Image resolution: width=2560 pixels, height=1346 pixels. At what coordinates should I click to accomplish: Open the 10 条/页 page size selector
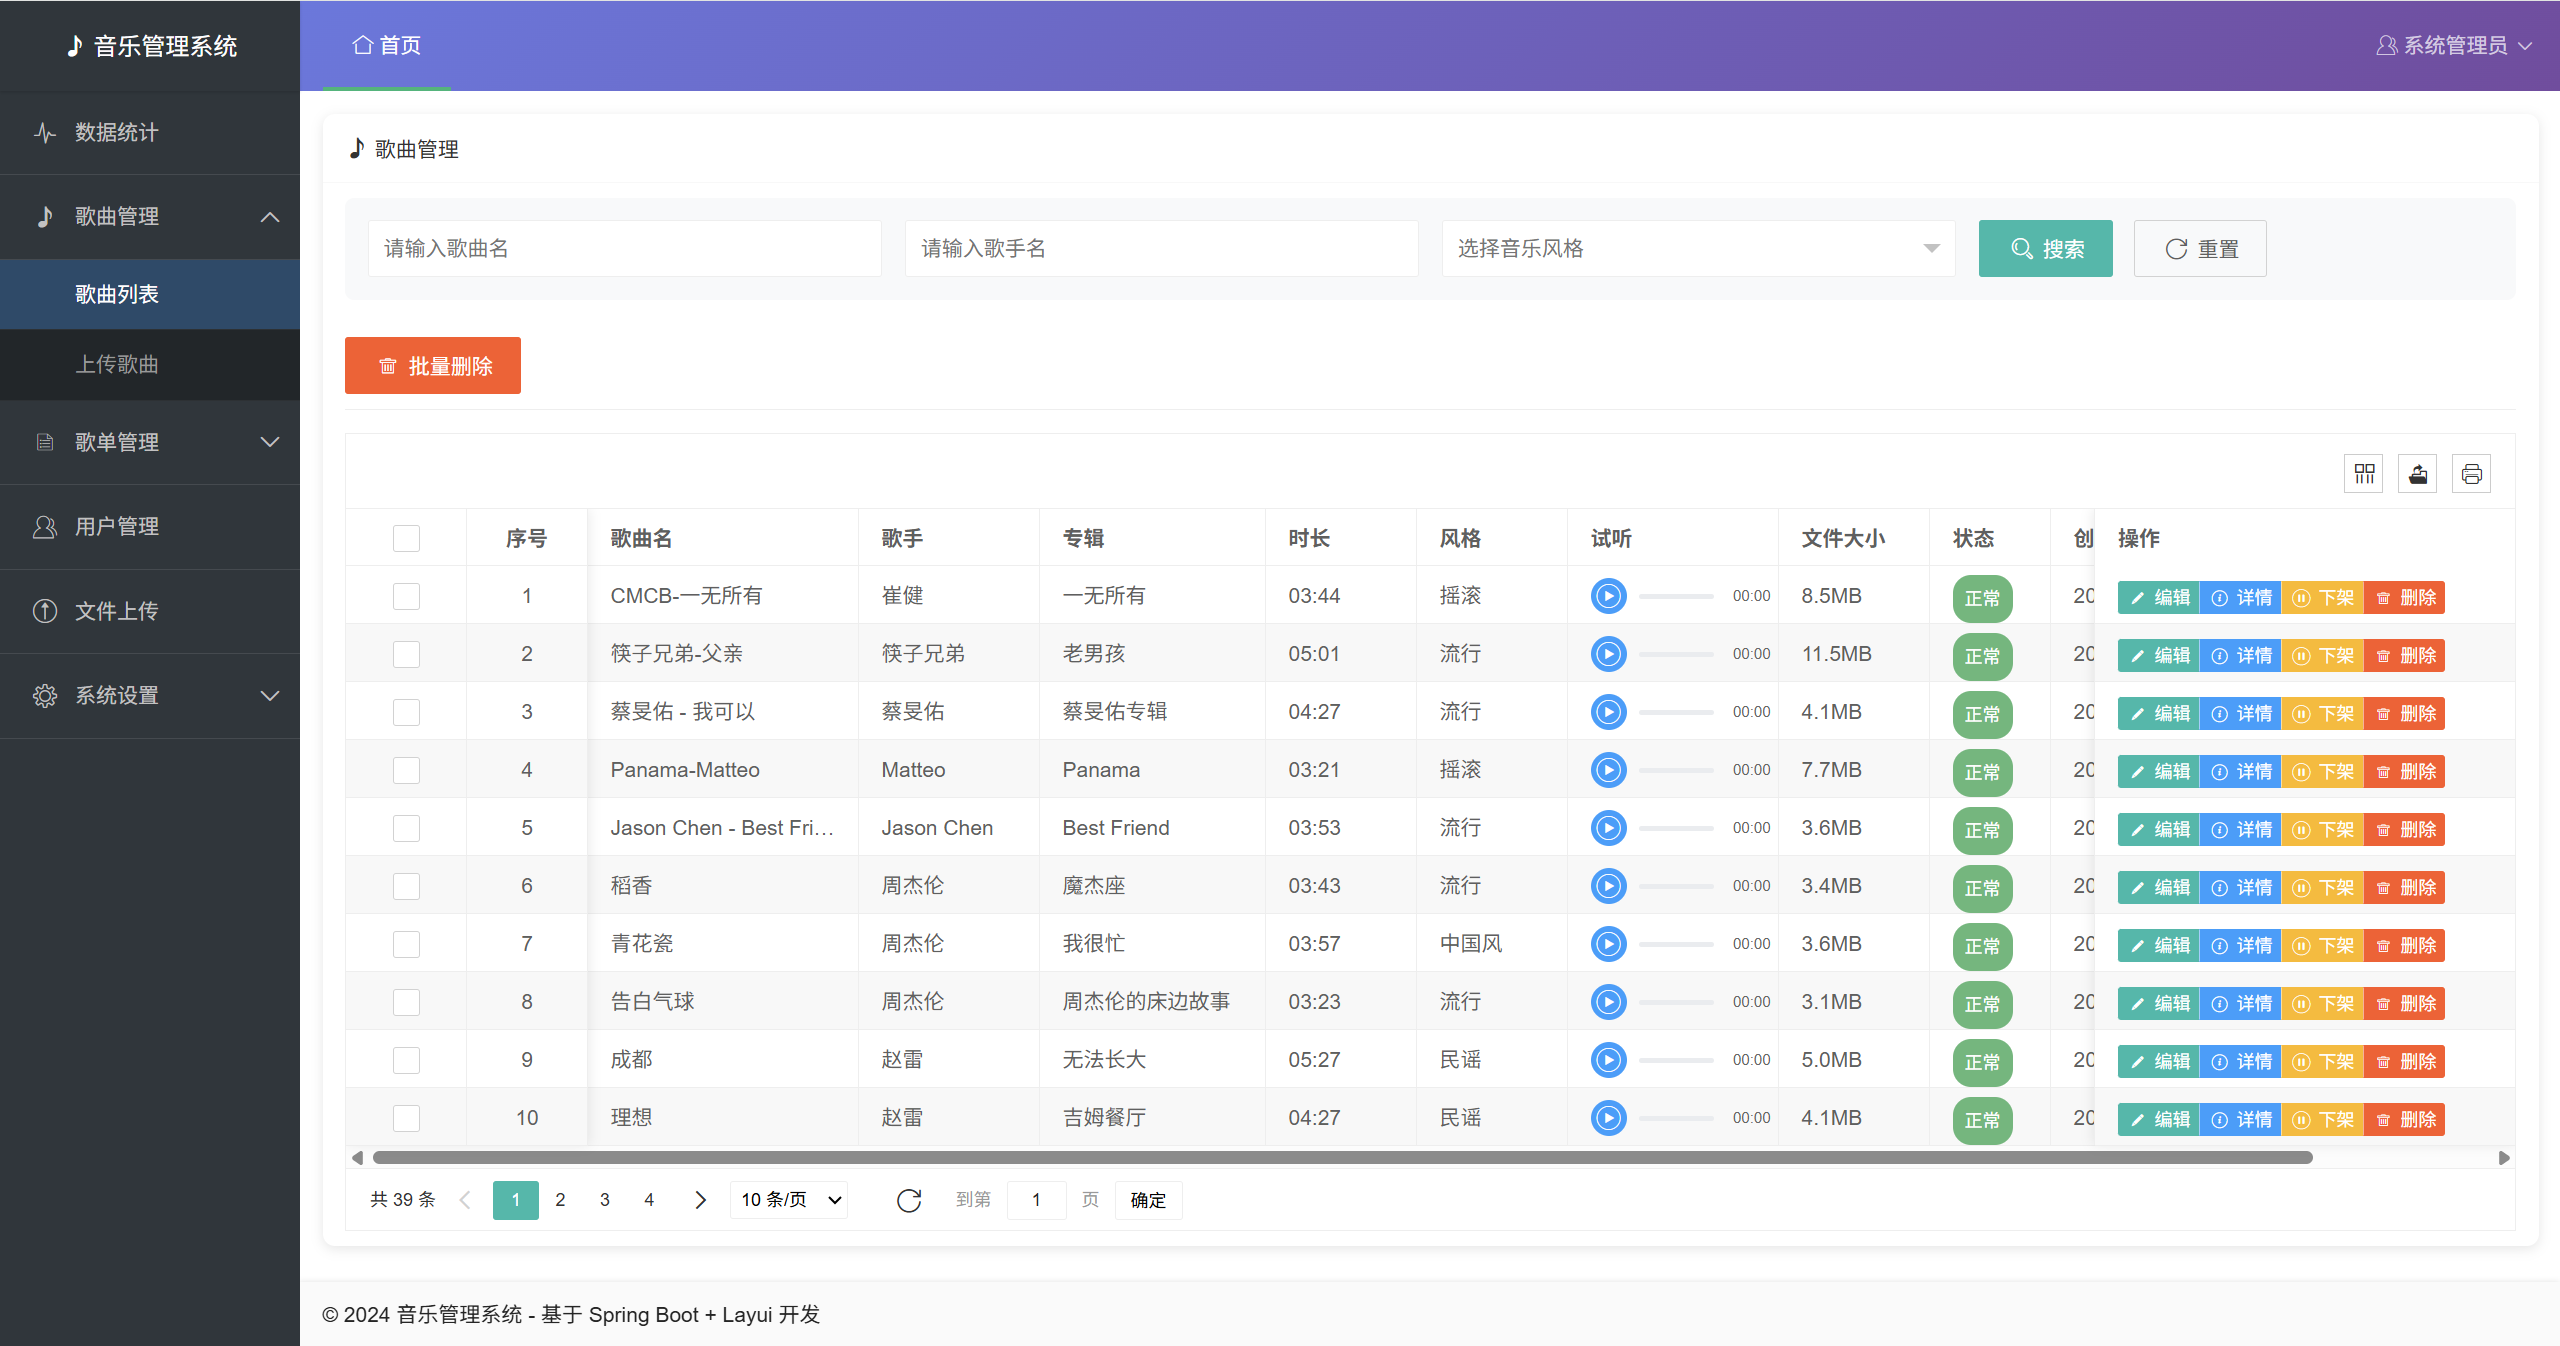point(790,1200)
